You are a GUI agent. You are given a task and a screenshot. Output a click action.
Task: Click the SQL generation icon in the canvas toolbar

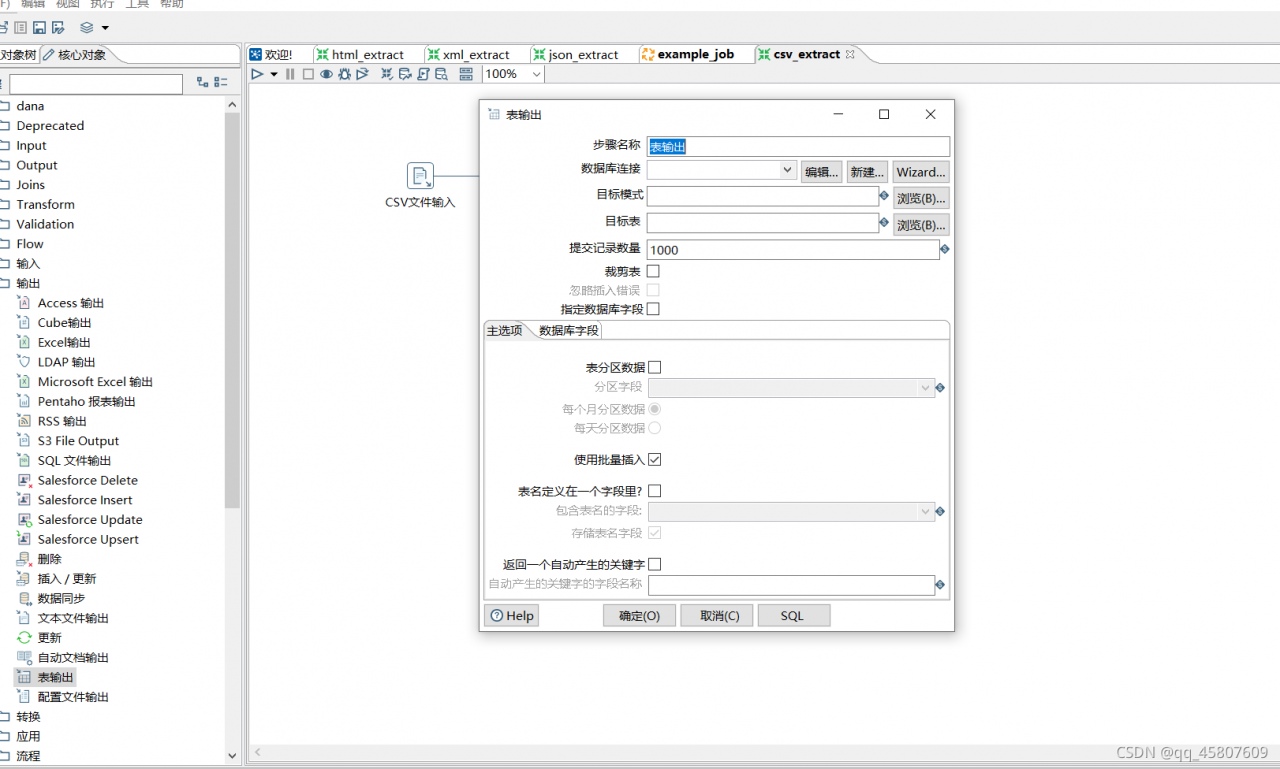[x=423, y=74]
